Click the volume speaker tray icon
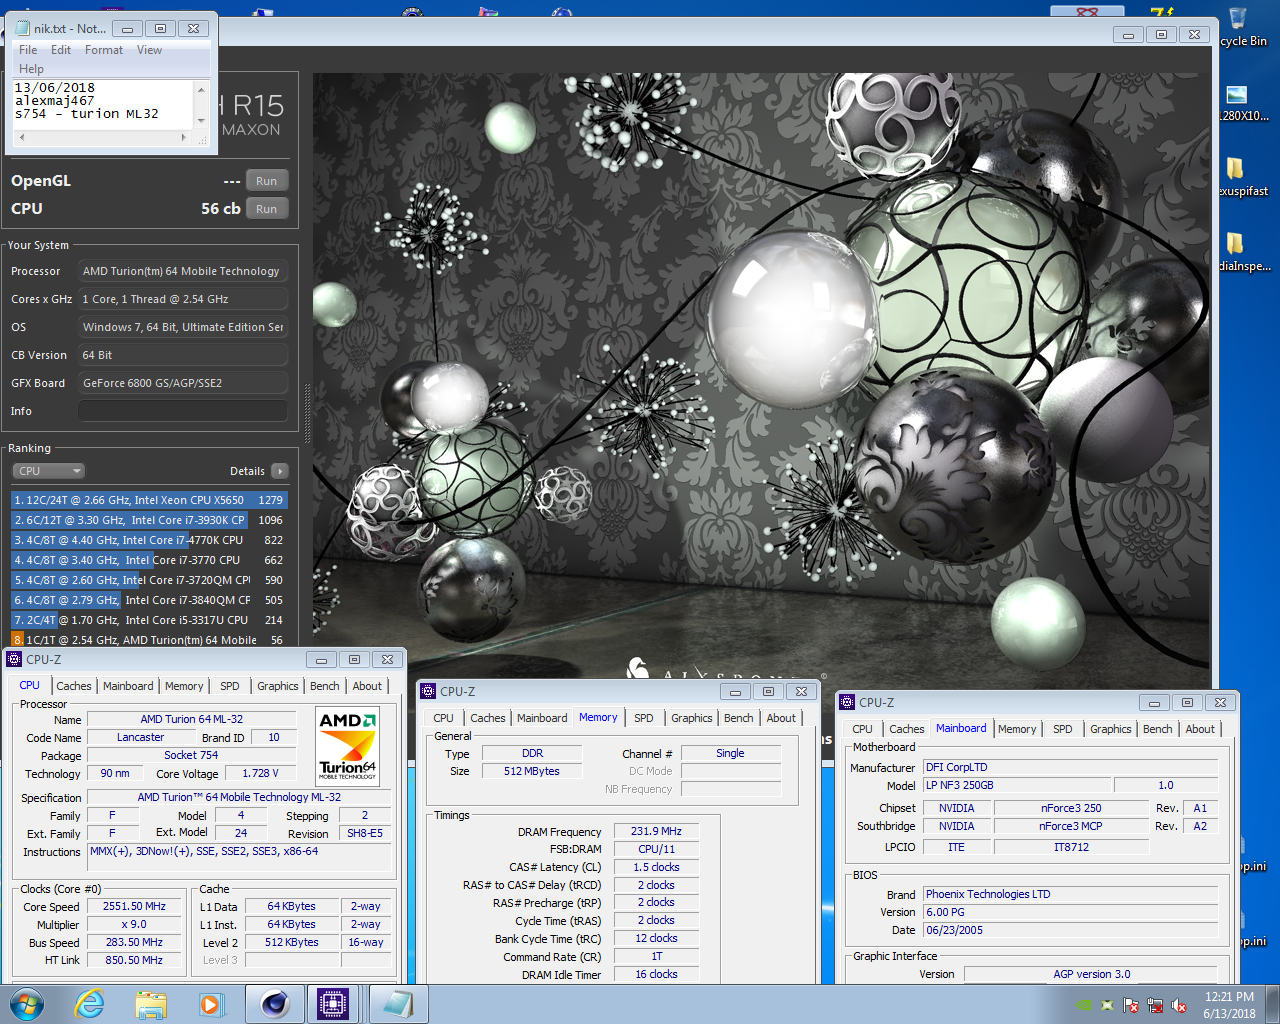The width and height of the screenshot is (1280, 1024). click(1179, 1005)
